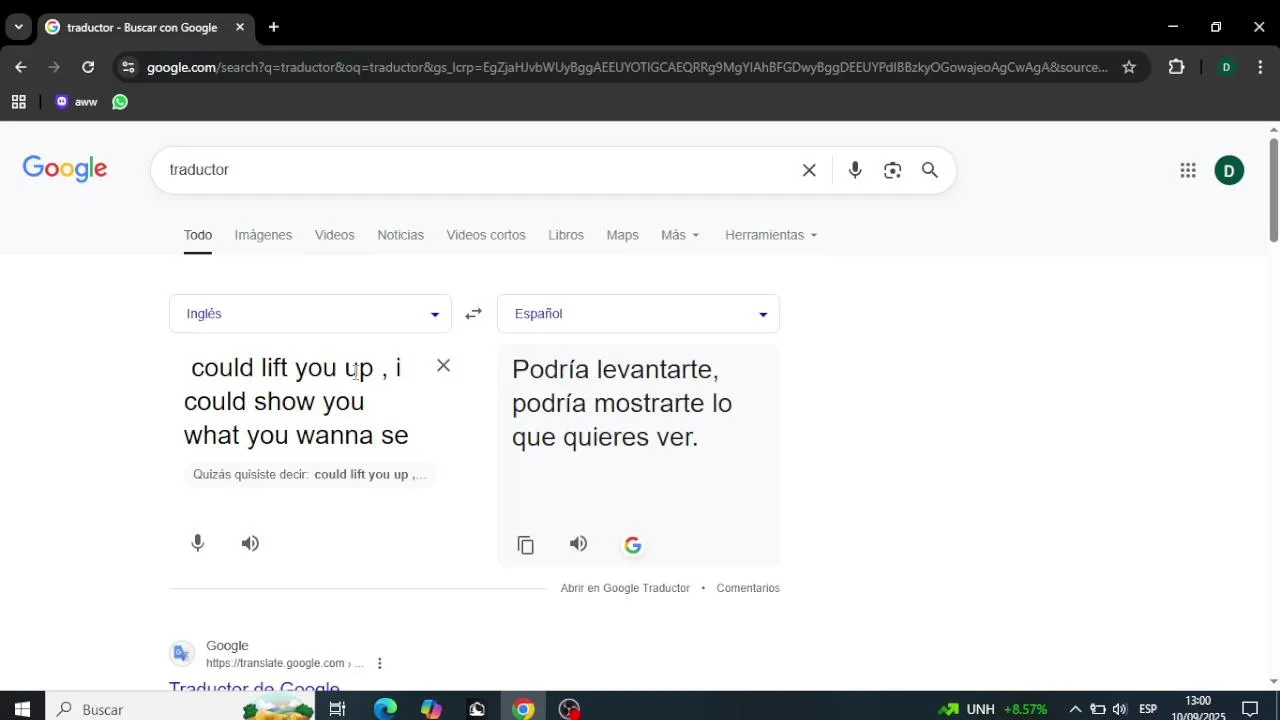This screenshot has height=720, width=1280.
Task: Open the Copilot taskbar icon
Action: [x=431, y=709]
